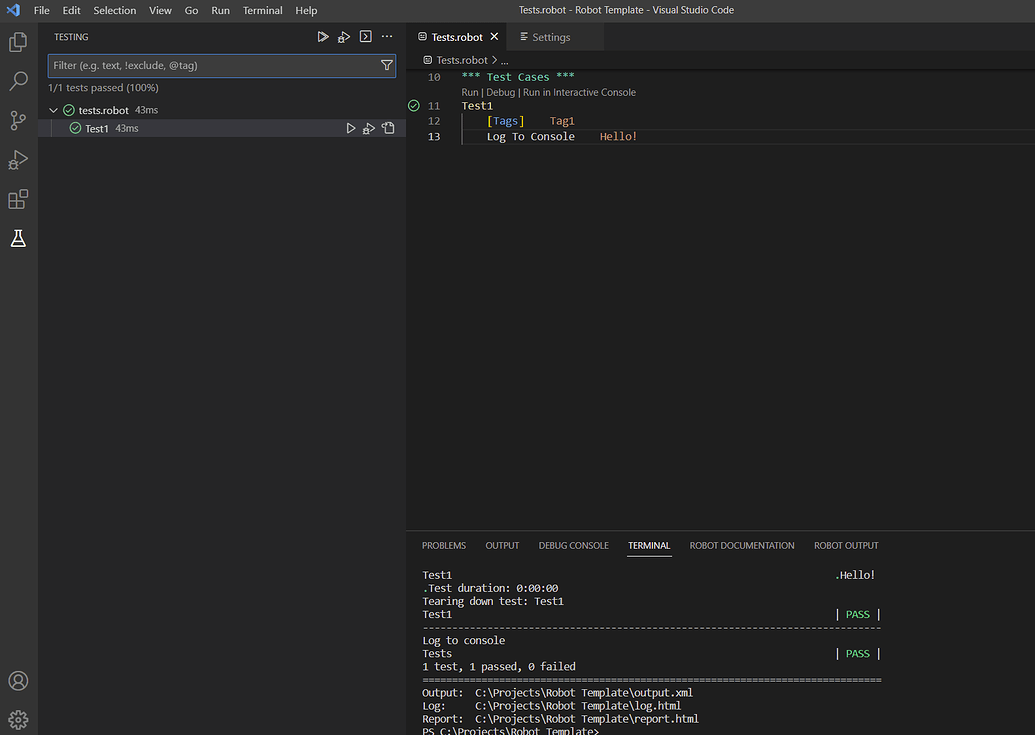Open the Manage settings gear icon
Screen dimensions: 1035x735
click(18, 719)
